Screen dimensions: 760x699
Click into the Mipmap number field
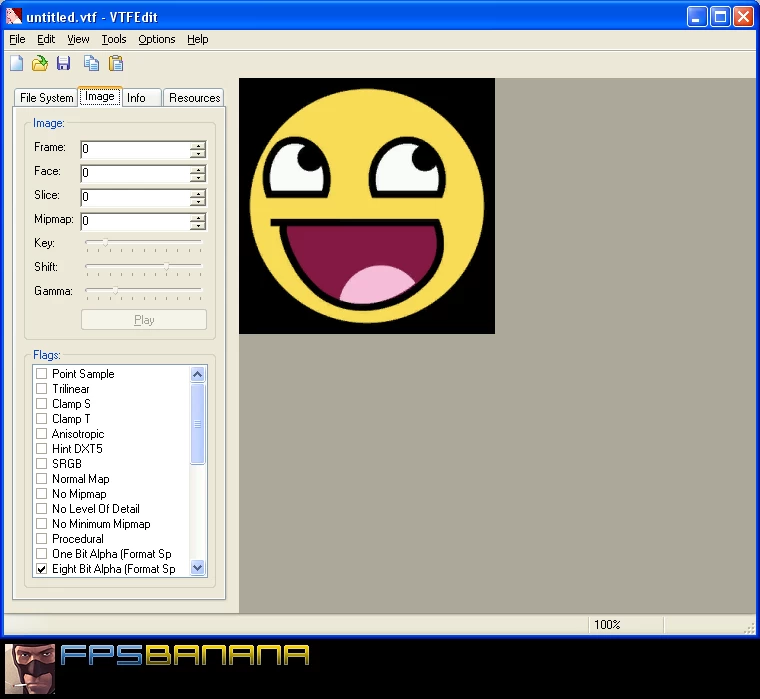pyautogui.click(x=135, y=221)
